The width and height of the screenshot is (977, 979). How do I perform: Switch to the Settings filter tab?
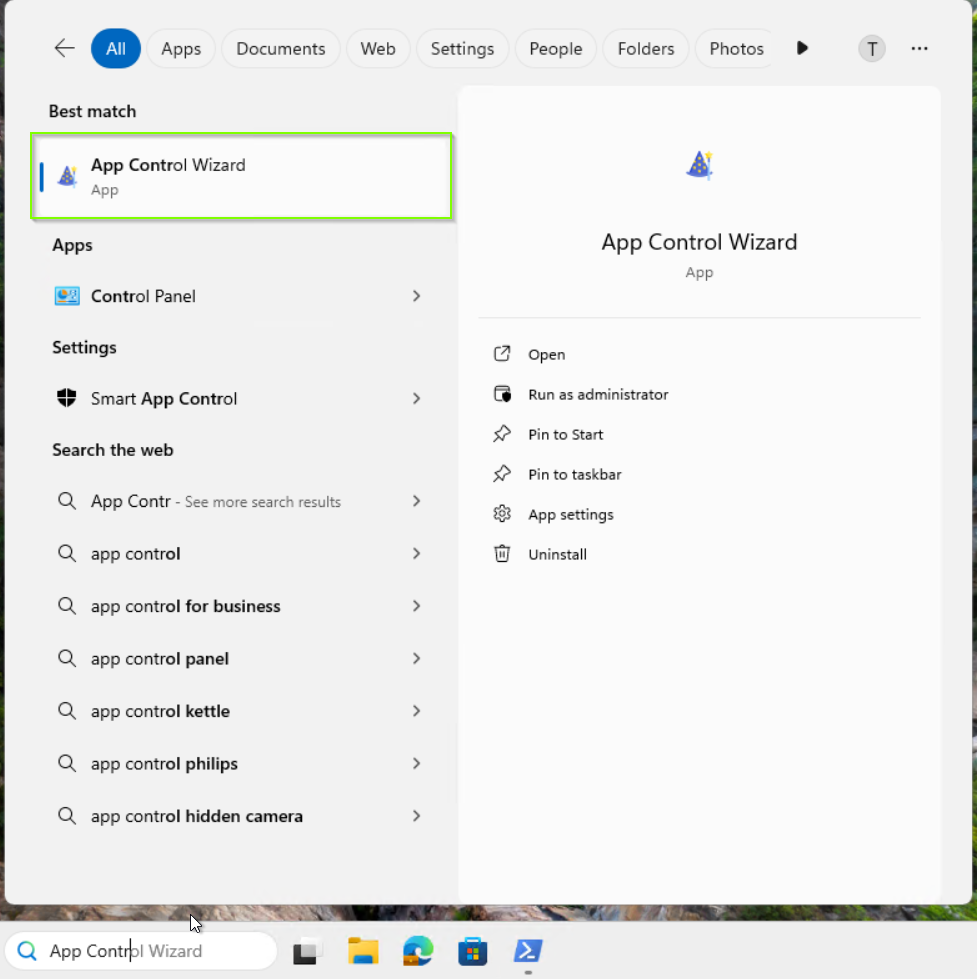pyautogui.click(x=462, y=48)
